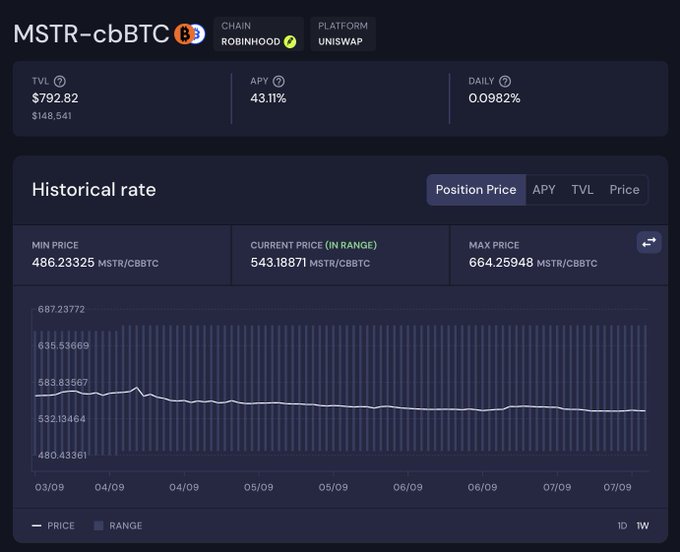680x552 pixels.
Task: Switch to the APY chart tab
Action: [x=544, y=189]
